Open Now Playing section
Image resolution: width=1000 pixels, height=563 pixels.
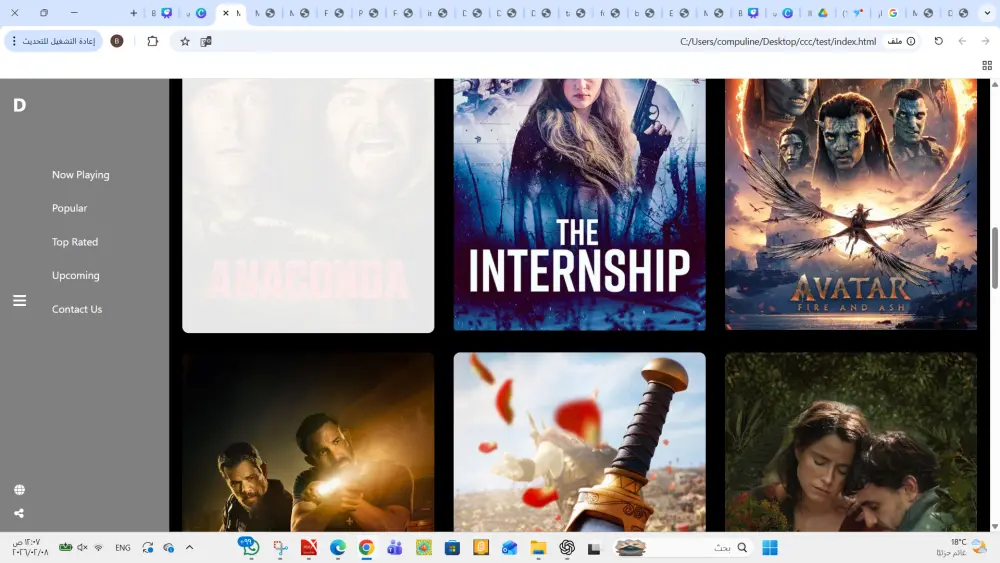tap(80, 175)
